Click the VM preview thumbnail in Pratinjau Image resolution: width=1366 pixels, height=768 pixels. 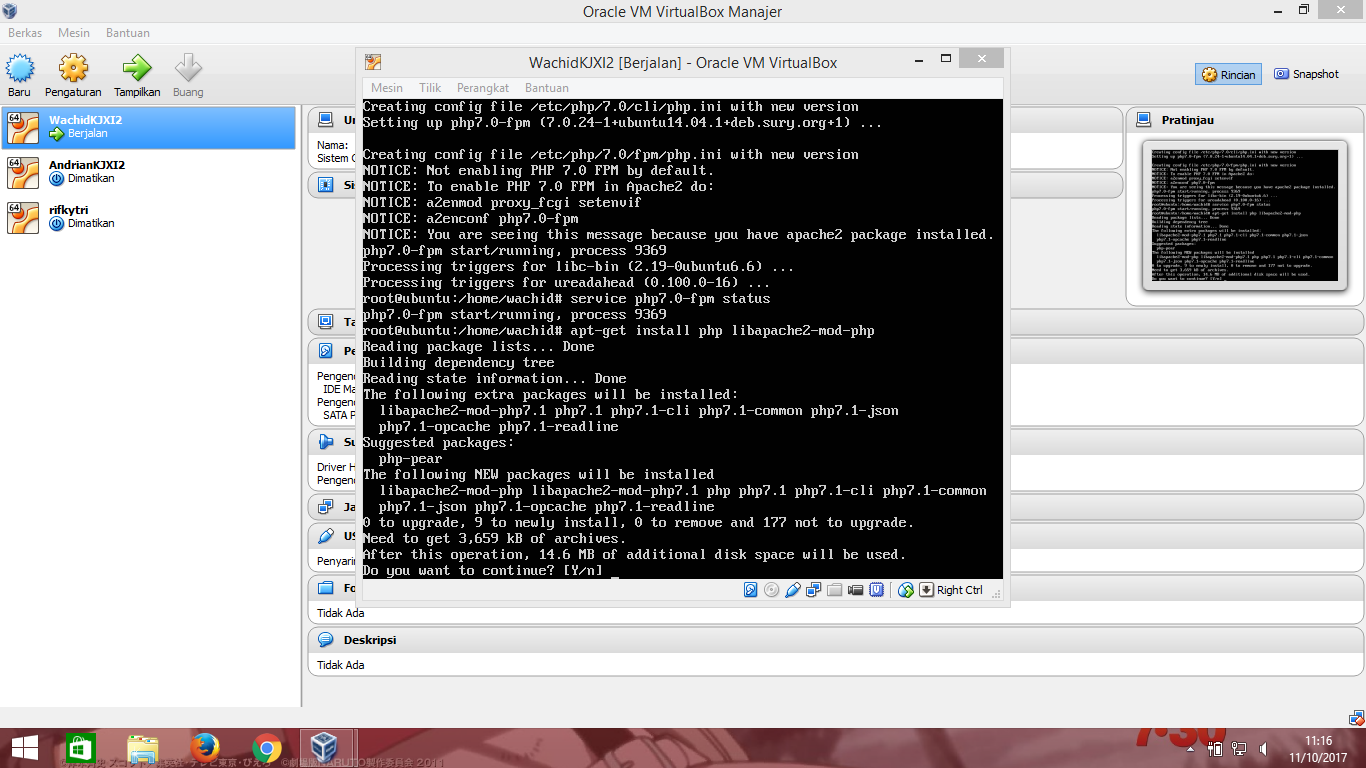[x=1244, y=215]
